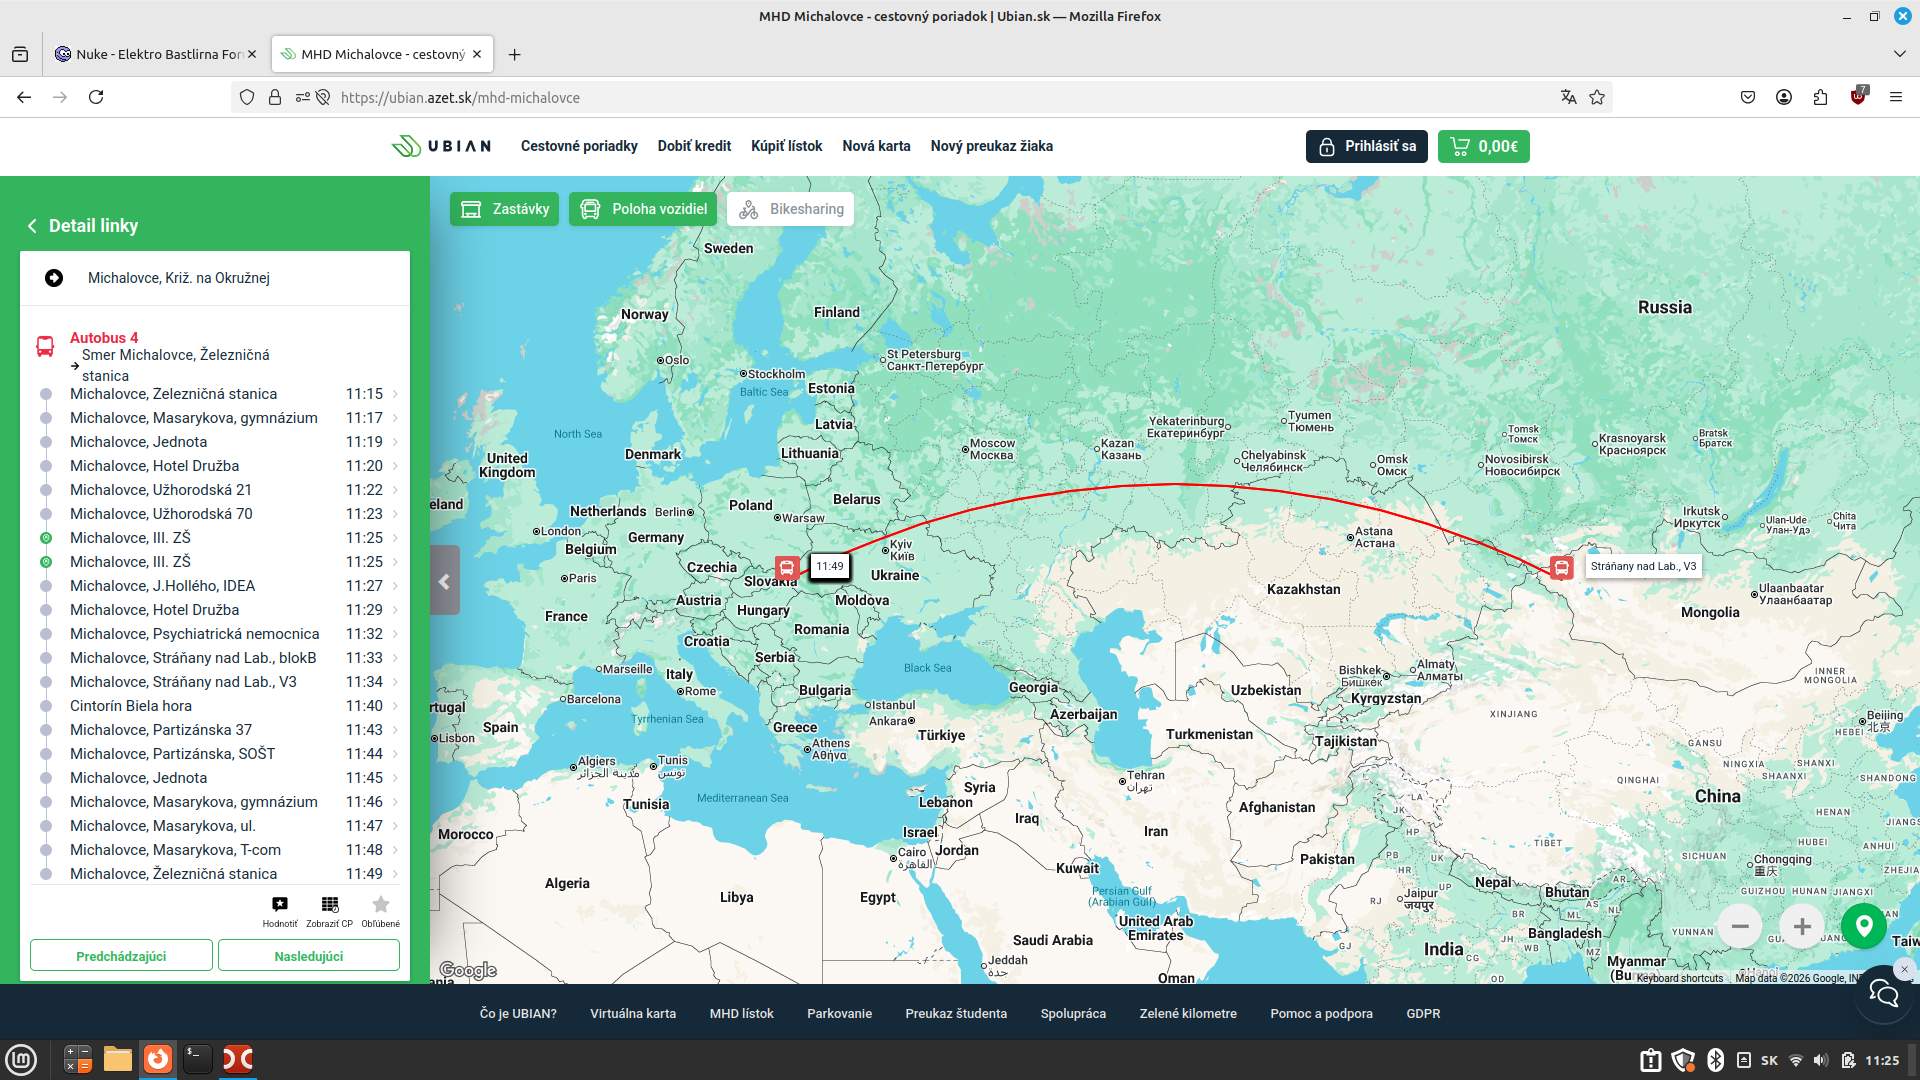Image resolution: width=1920 pixels, height=1080 pixels.
Task: Click the Hodnotiť rating icon
Action: pos(280,905)
